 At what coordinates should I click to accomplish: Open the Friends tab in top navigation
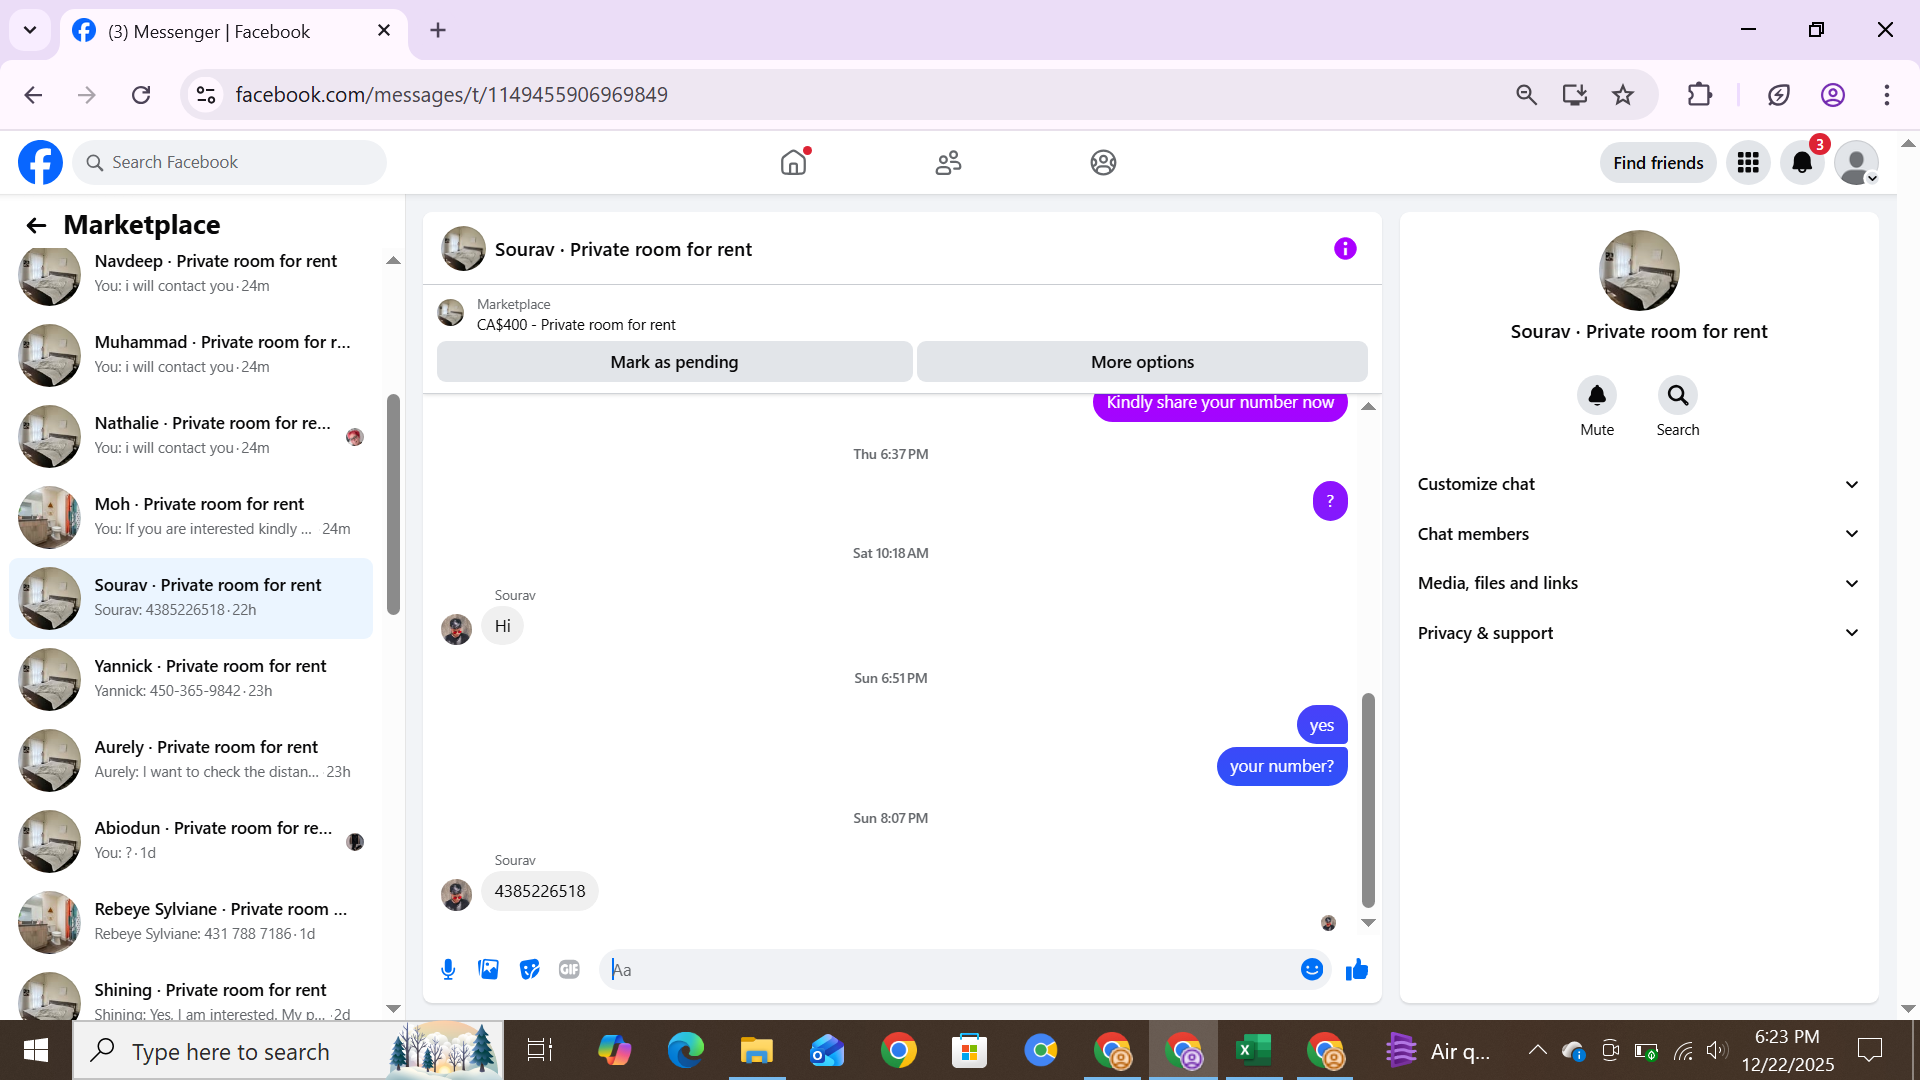pyautogui.click(x=948, y=163)
